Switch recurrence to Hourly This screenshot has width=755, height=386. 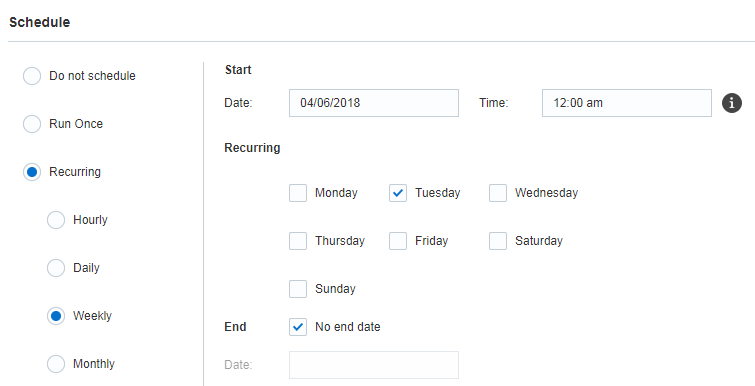point(56,220)
